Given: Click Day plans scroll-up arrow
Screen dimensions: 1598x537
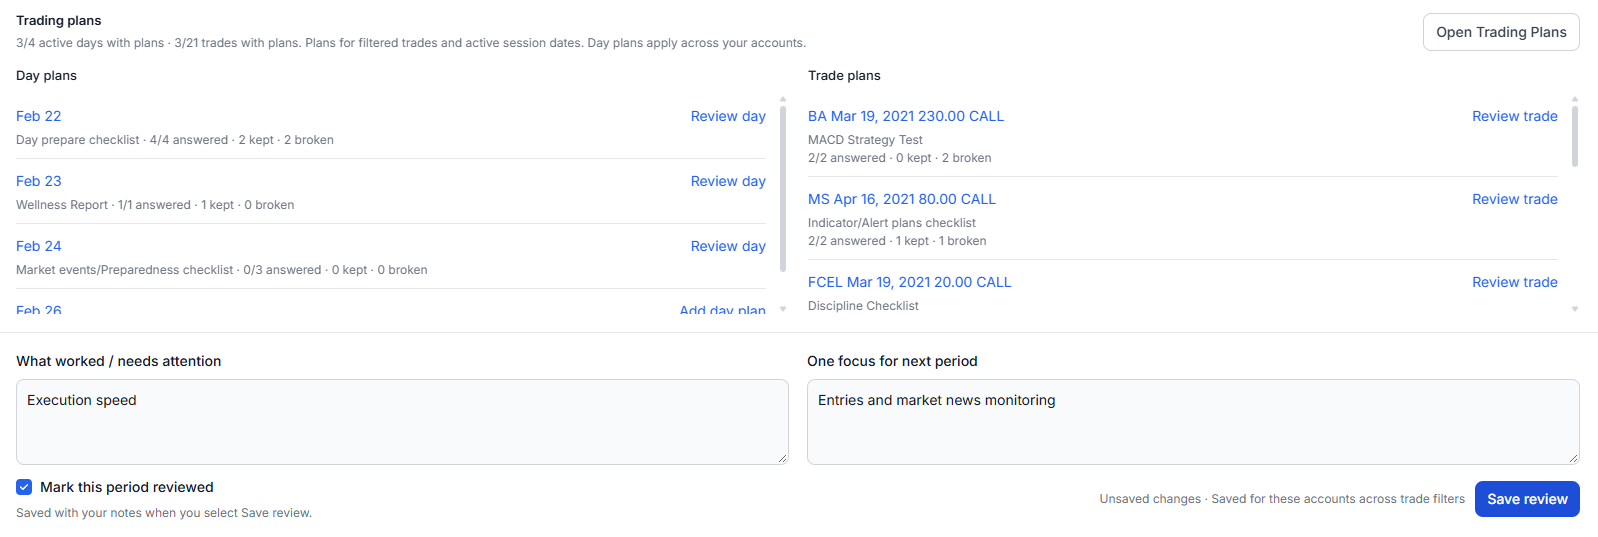Looking at the screenshot, I should point(783,99).
